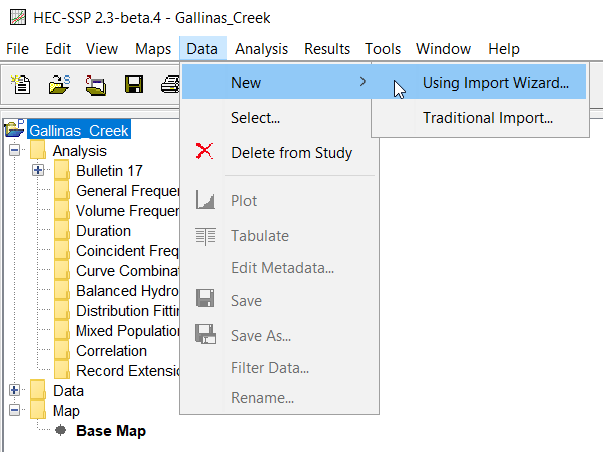The height and width of the screenshot is (452, 603).
Task: Open the Select... entry in Data menu
Action: click(255, 118)
